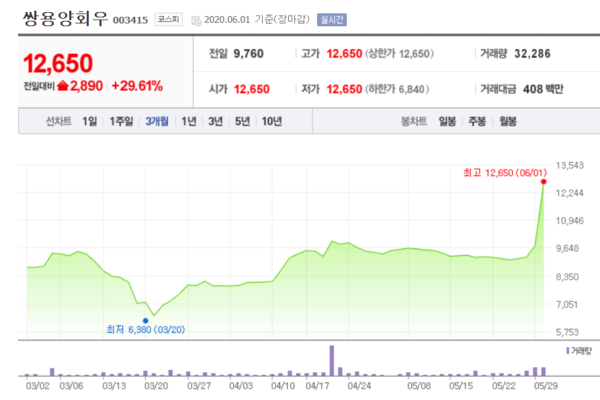This screenshot has height=400, width=600.
Task: Click the 05/29 date axis label
Action: click(x=546, y=385)
